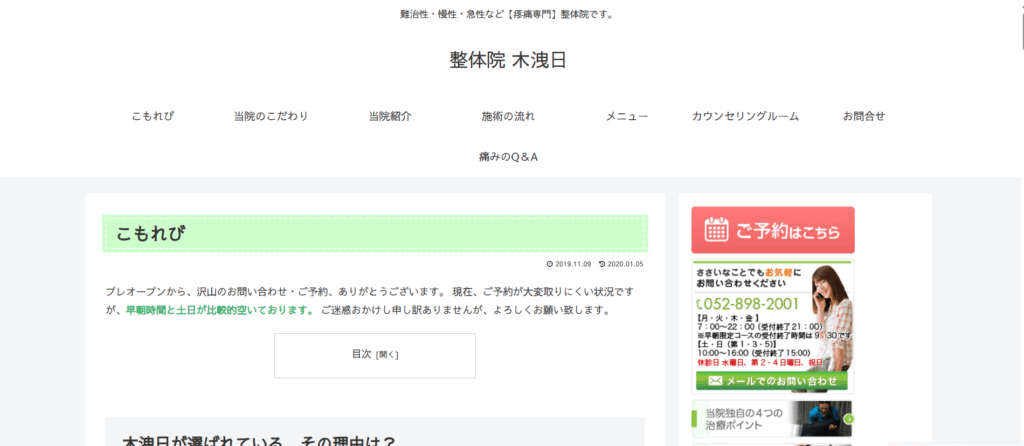Screen dimensions: 1024x446
Task: Open the 施術の流れ page
Action: (x=508, y=116)
